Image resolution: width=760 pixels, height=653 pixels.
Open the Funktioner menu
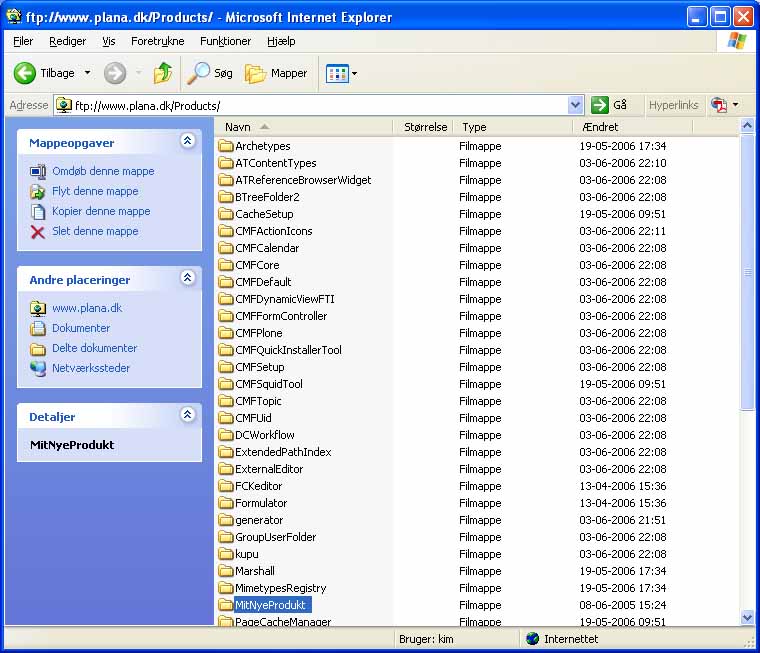225,41
